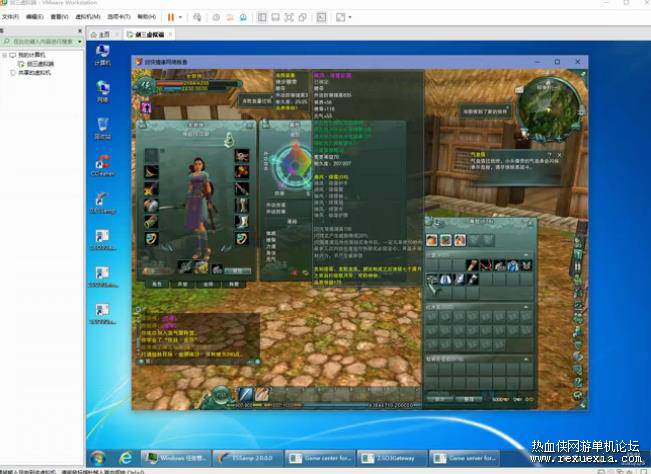Close the 主页 tab with its x
Screen dimensions: 651x474
[x=117, y=34]
